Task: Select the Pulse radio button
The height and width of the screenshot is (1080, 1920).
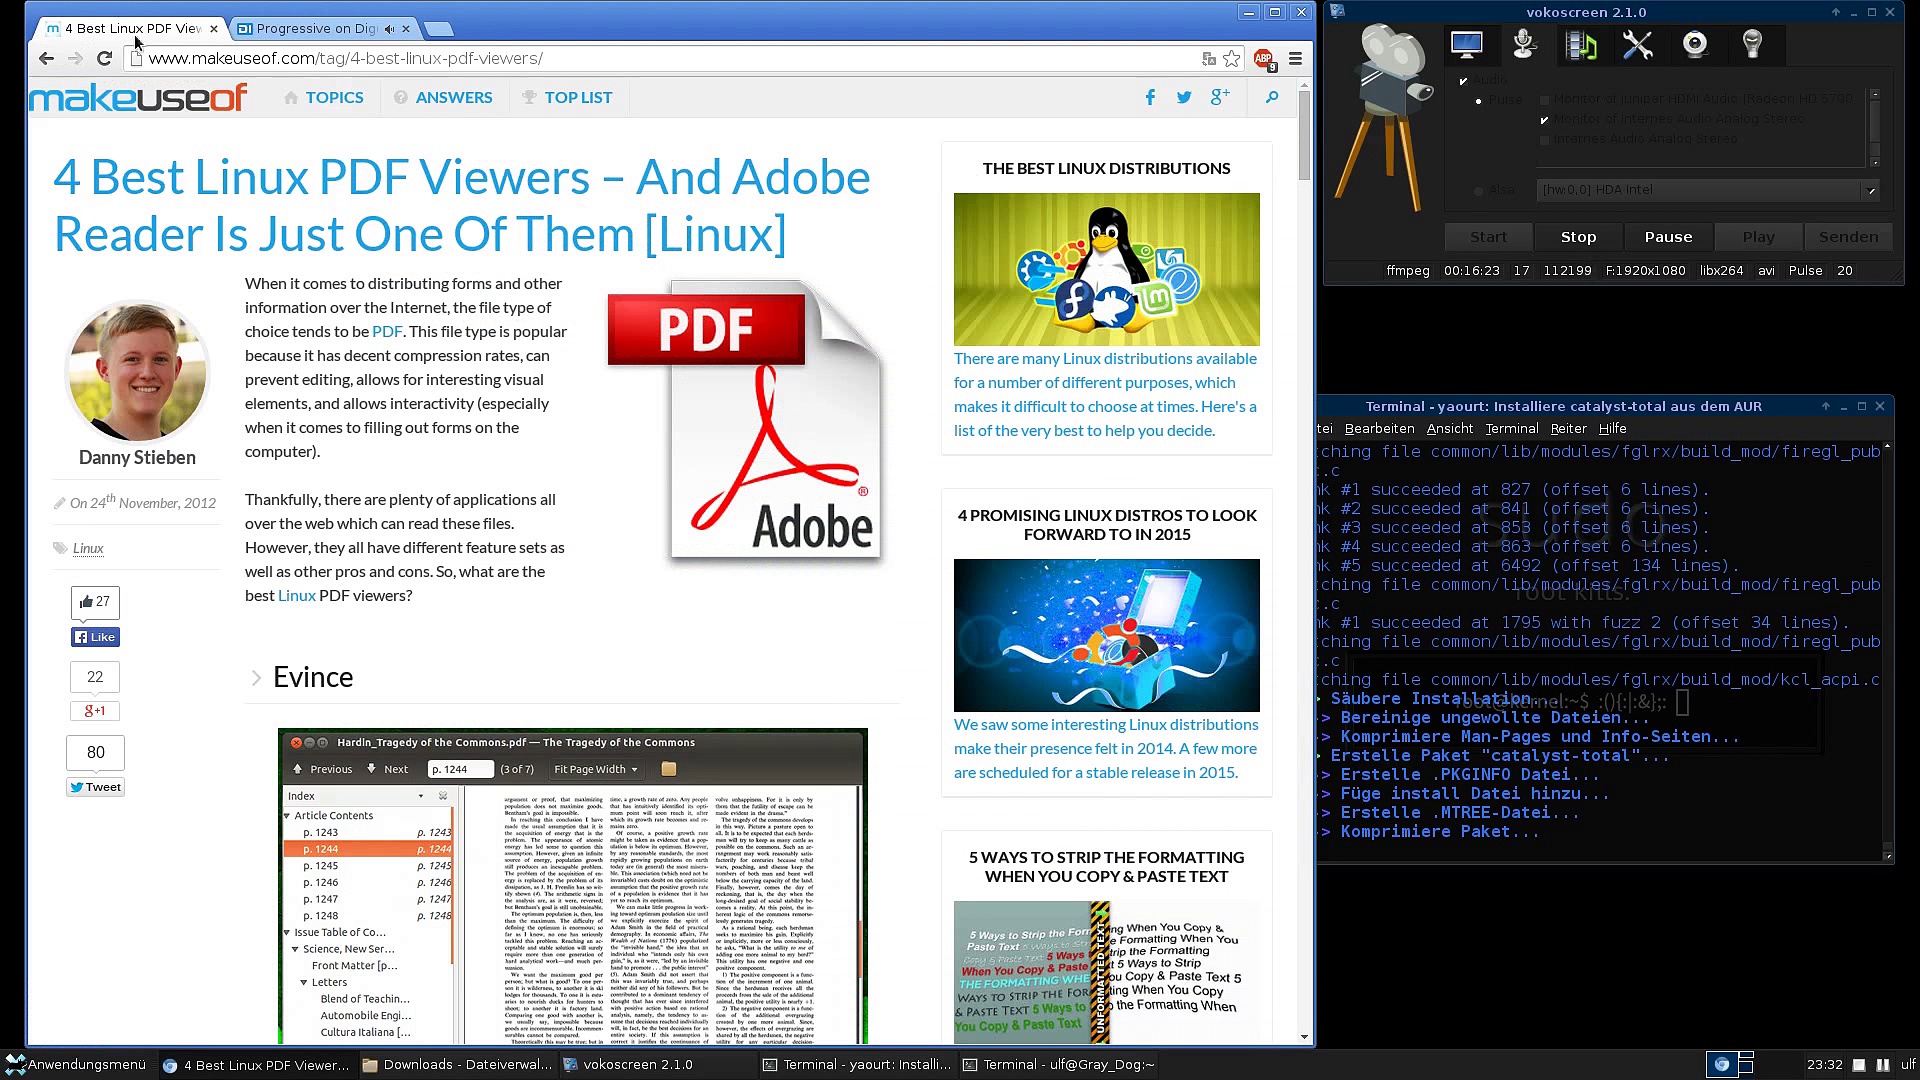Action: click(1479, 100)
